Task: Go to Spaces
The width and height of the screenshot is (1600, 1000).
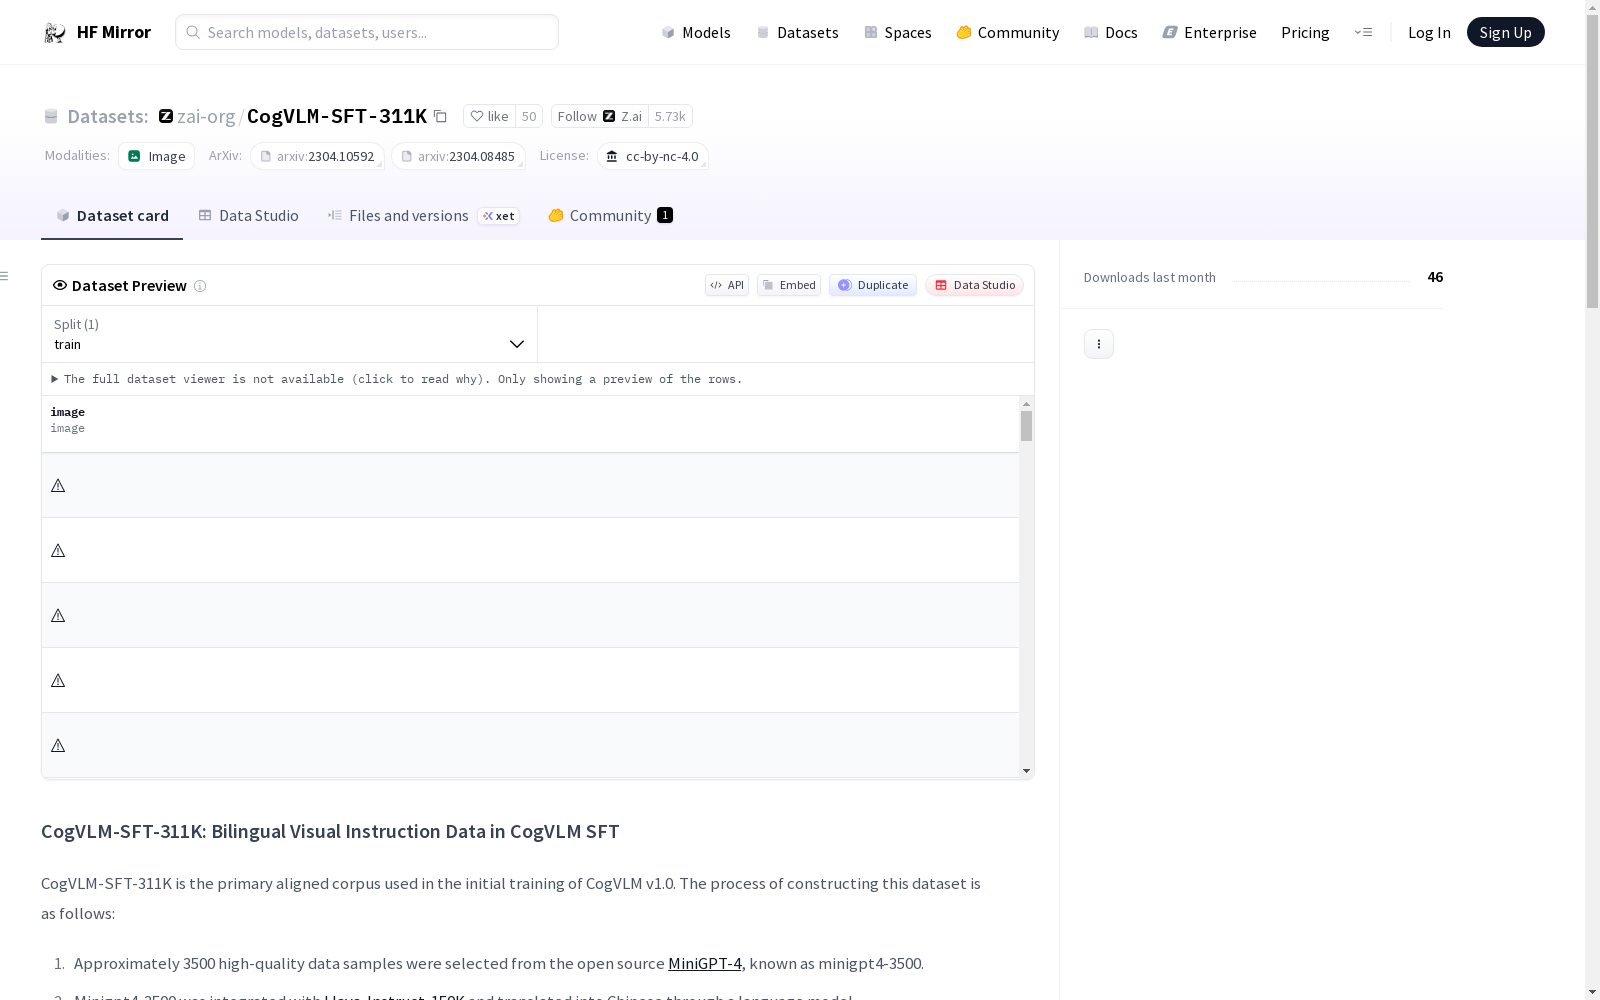Action: point(897,32)
